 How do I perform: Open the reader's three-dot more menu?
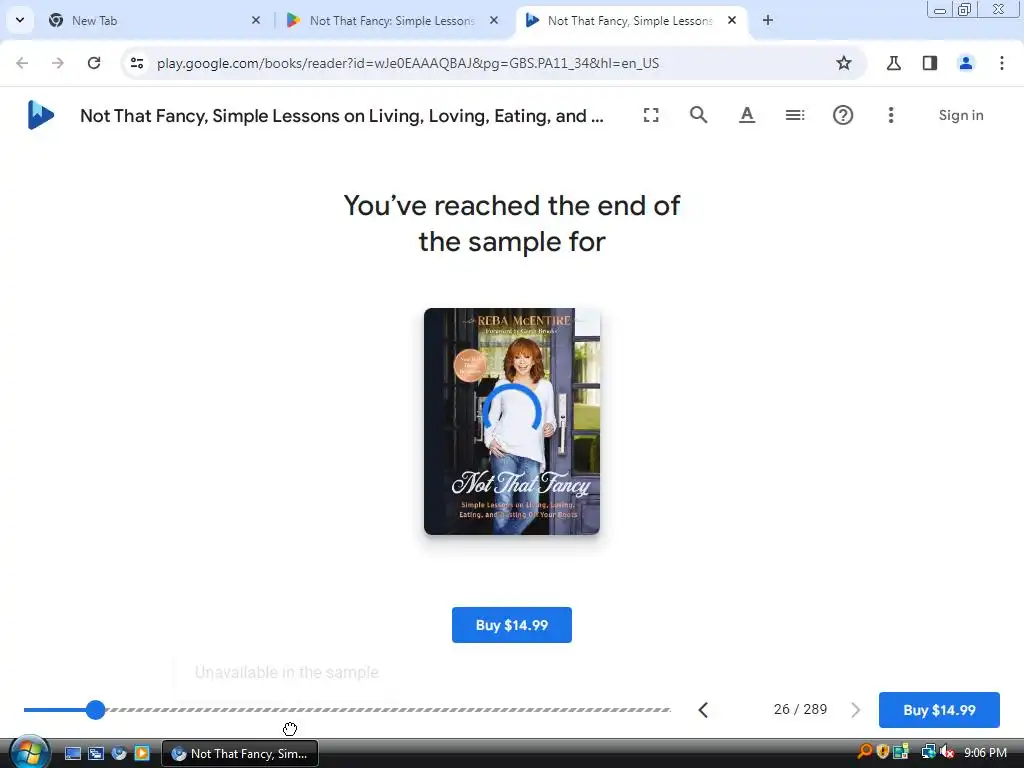click(891, 115)
